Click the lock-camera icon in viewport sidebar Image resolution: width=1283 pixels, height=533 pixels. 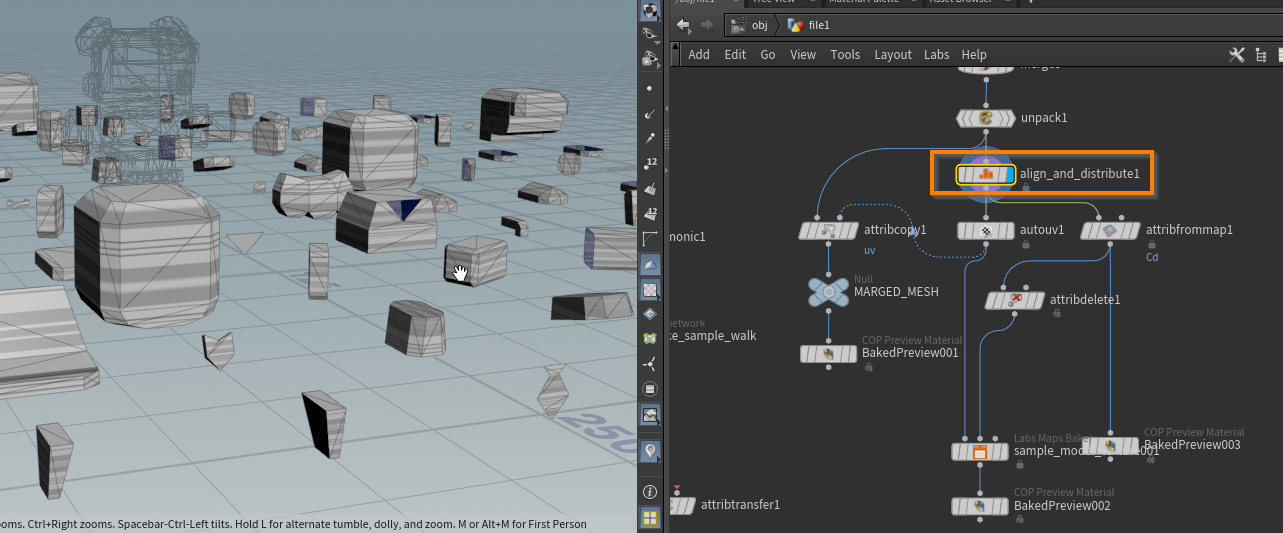pos(650,60)
